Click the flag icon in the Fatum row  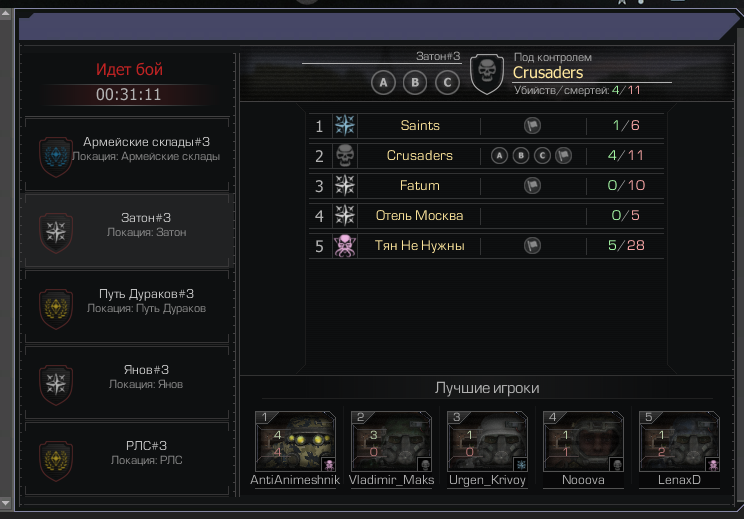tap(532, 185)
